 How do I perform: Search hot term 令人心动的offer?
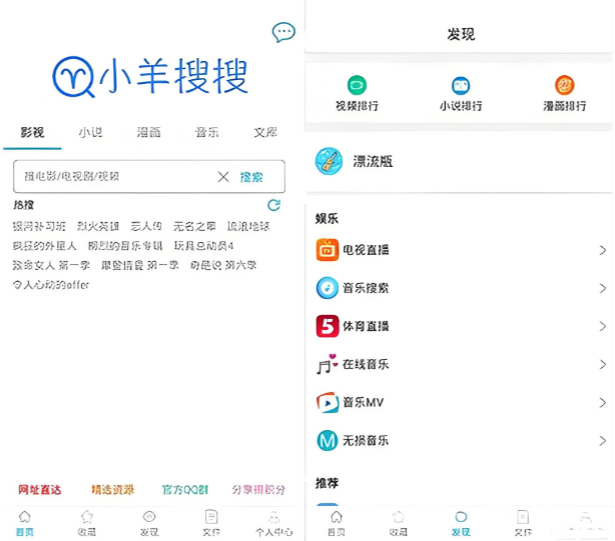(51, 285)
